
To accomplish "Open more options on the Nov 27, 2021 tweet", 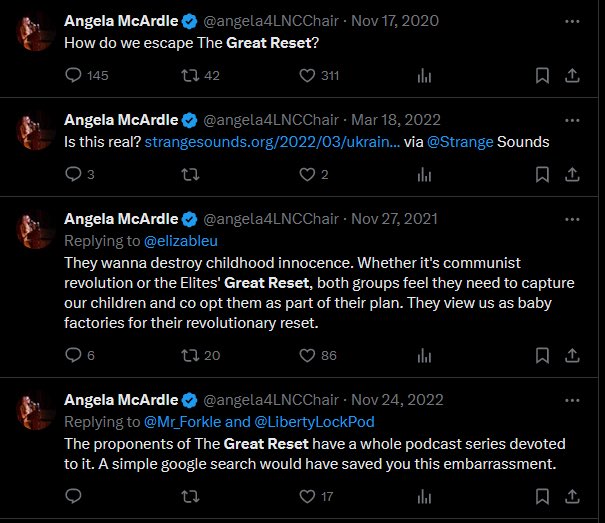I will [x=572, y=220].
